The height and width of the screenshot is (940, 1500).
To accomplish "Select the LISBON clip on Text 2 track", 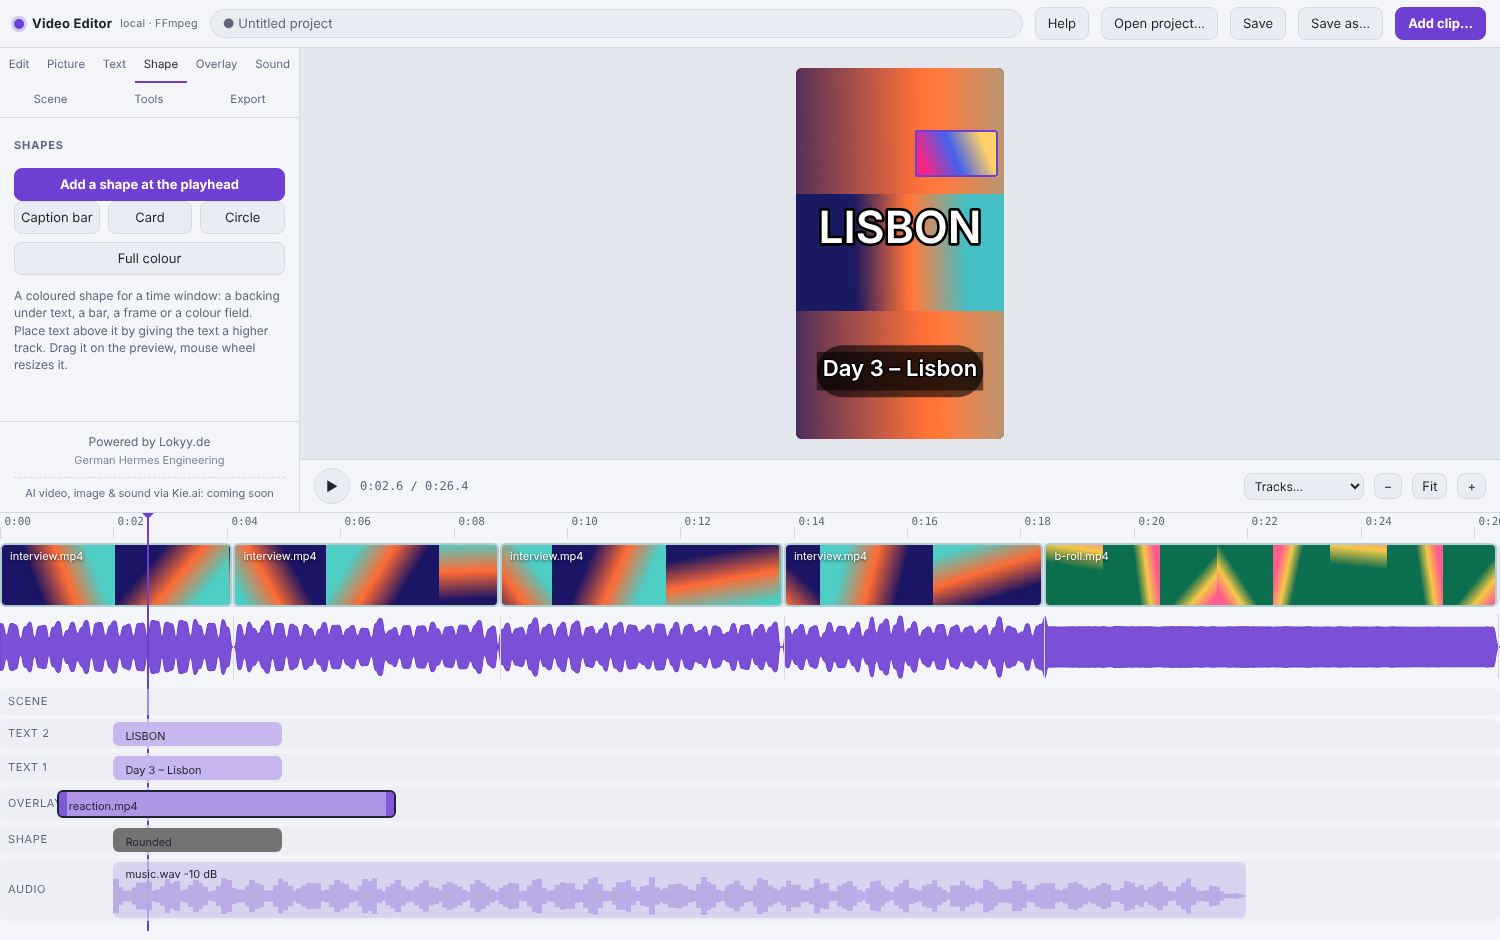I will click(197, 735).
